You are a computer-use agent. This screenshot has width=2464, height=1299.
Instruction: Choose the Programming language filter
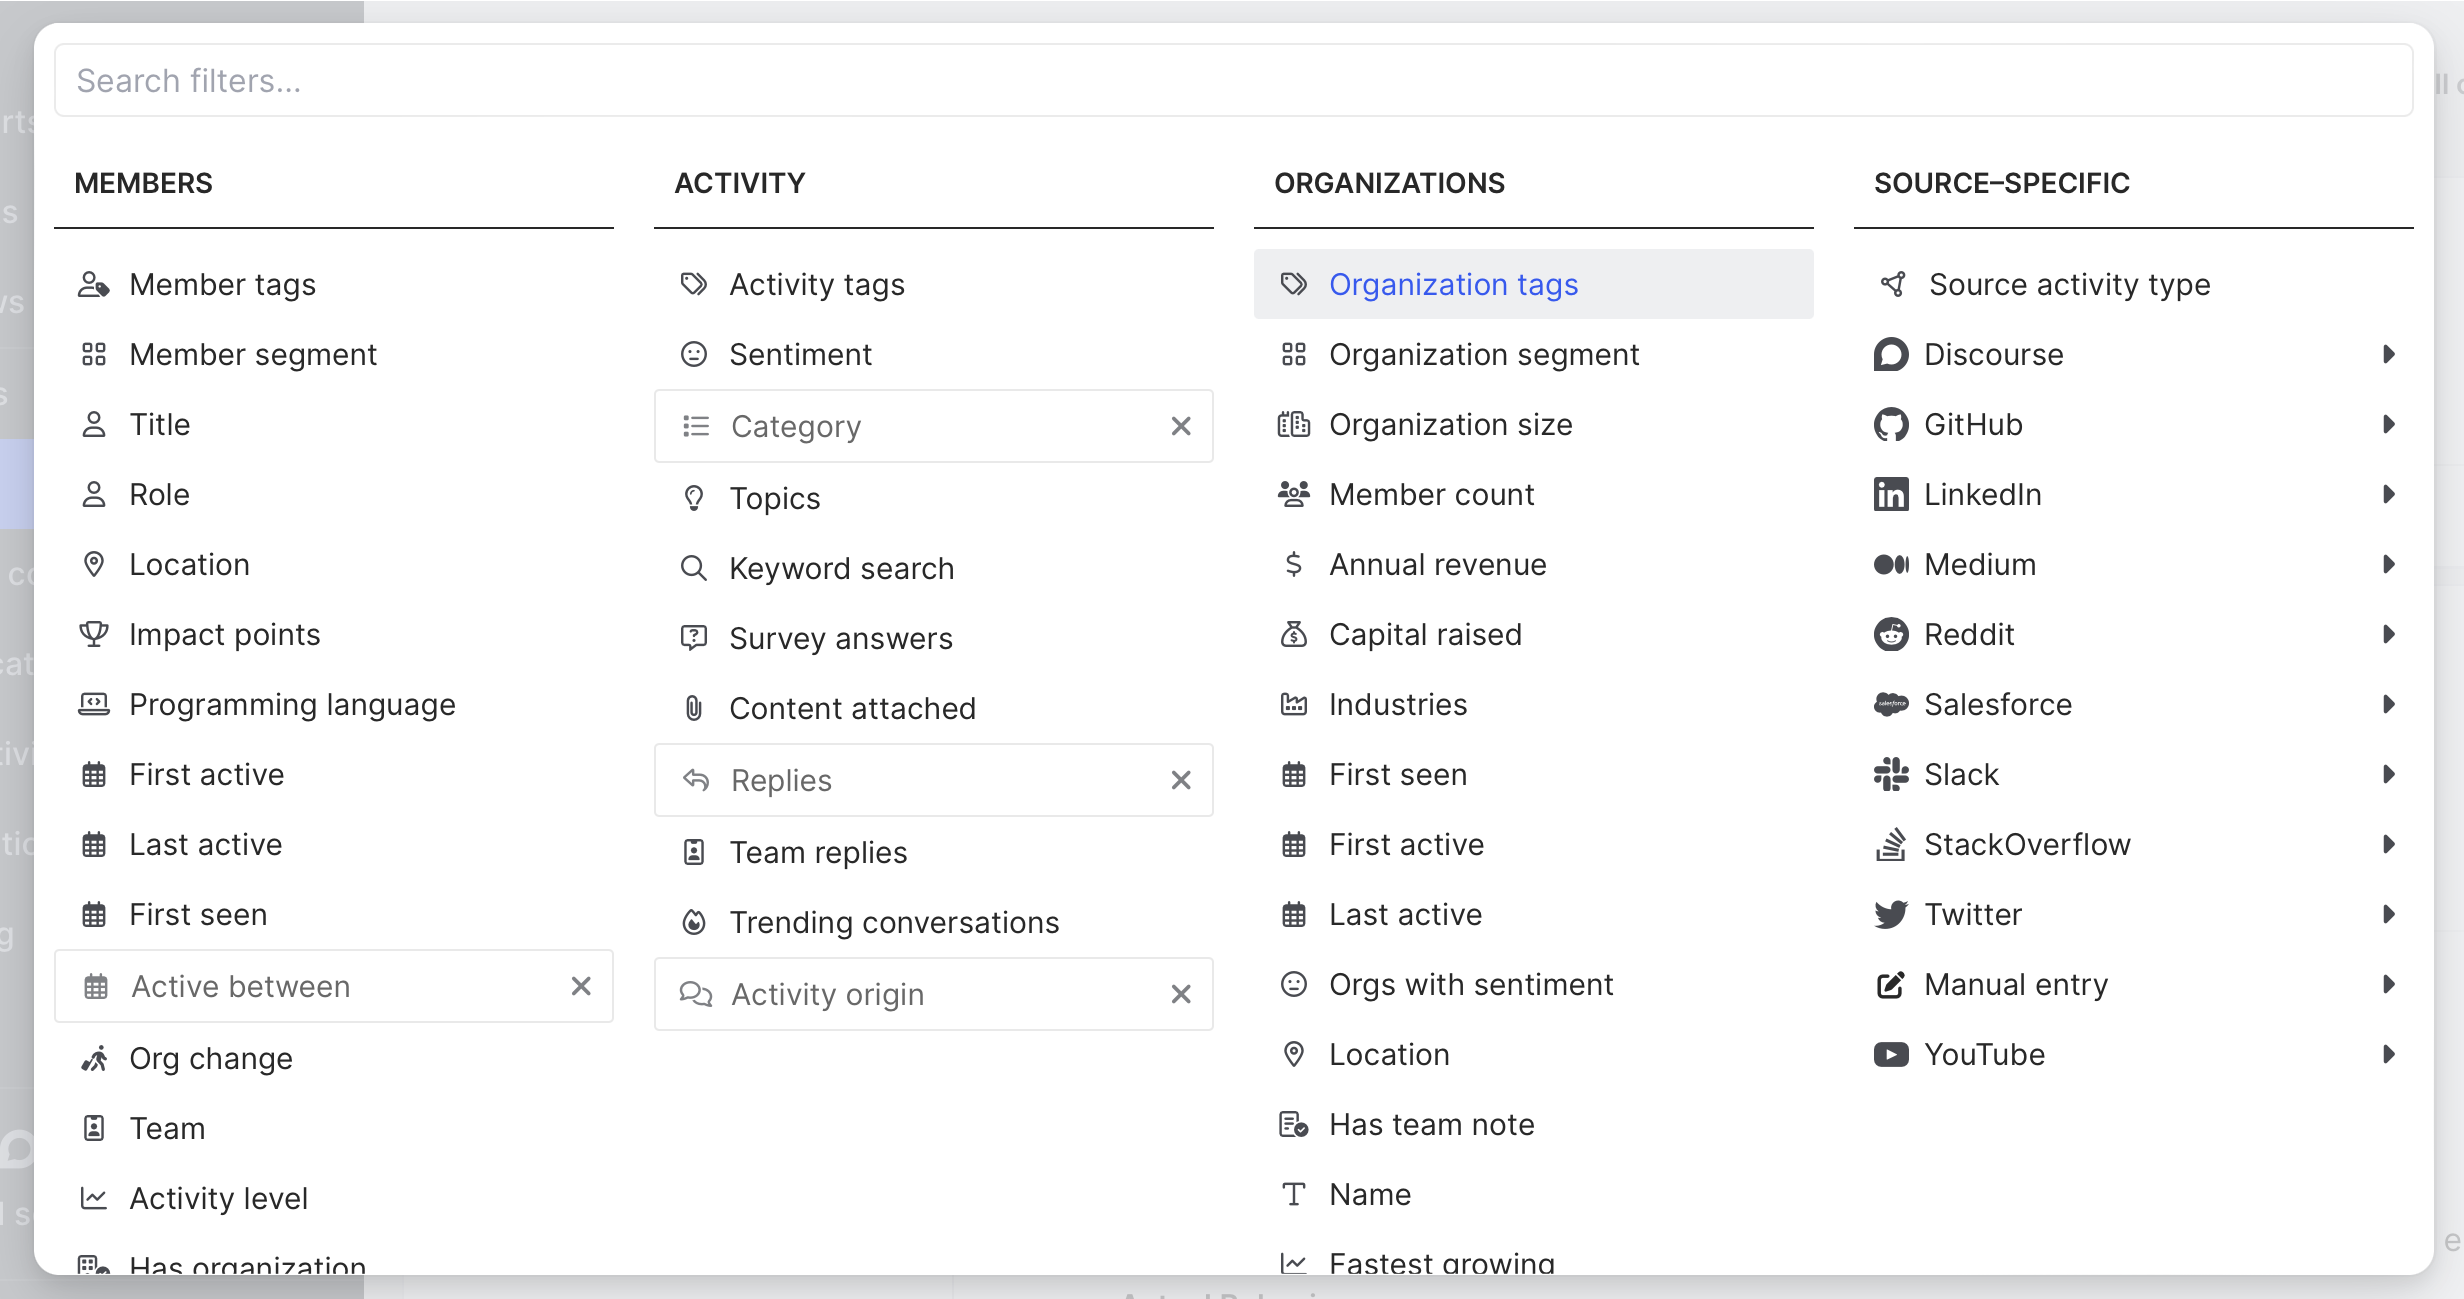[x=292, y=705]
